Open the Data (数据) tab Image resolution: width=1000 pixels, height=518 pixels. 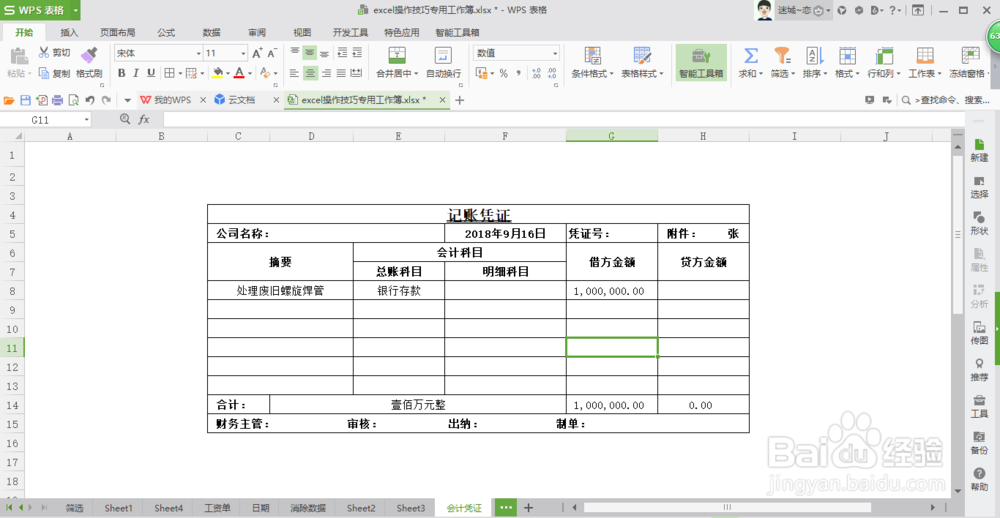pyautogui.click(x=212, y=33)
